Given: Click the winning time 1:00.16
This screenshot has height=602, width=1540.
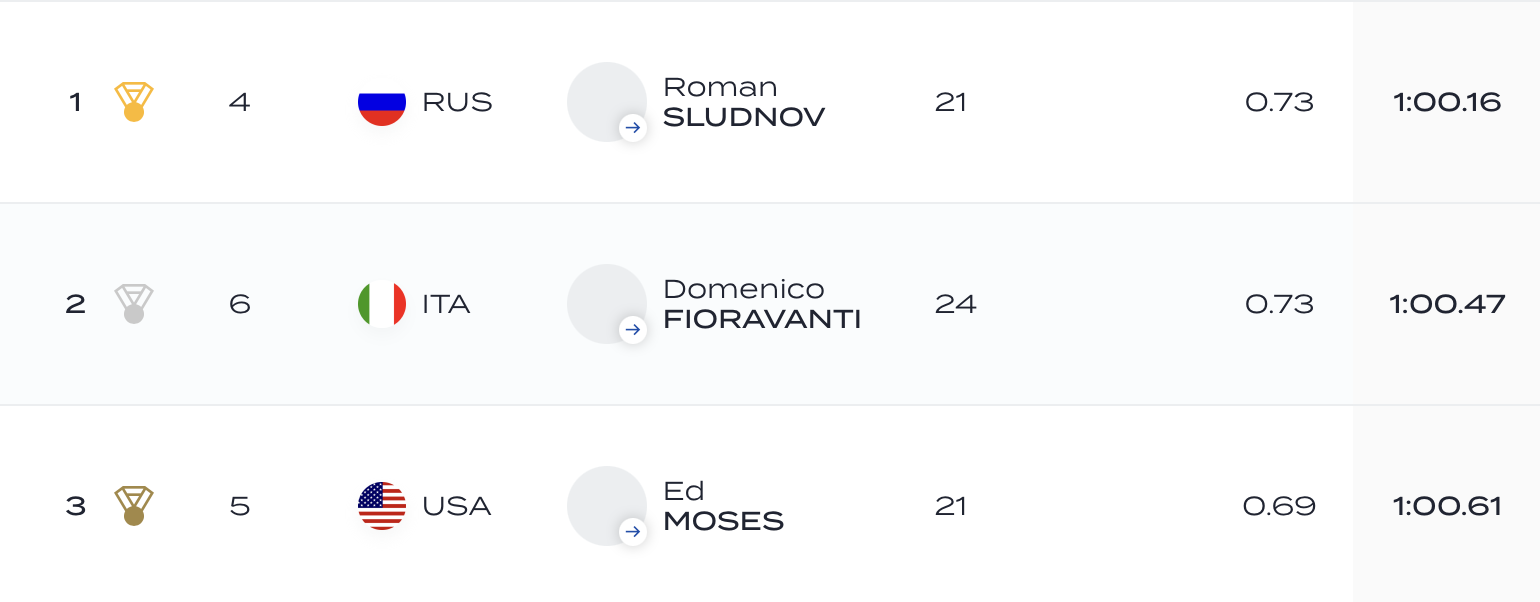Looking at the screenshot, I should tap(1447, 103).
